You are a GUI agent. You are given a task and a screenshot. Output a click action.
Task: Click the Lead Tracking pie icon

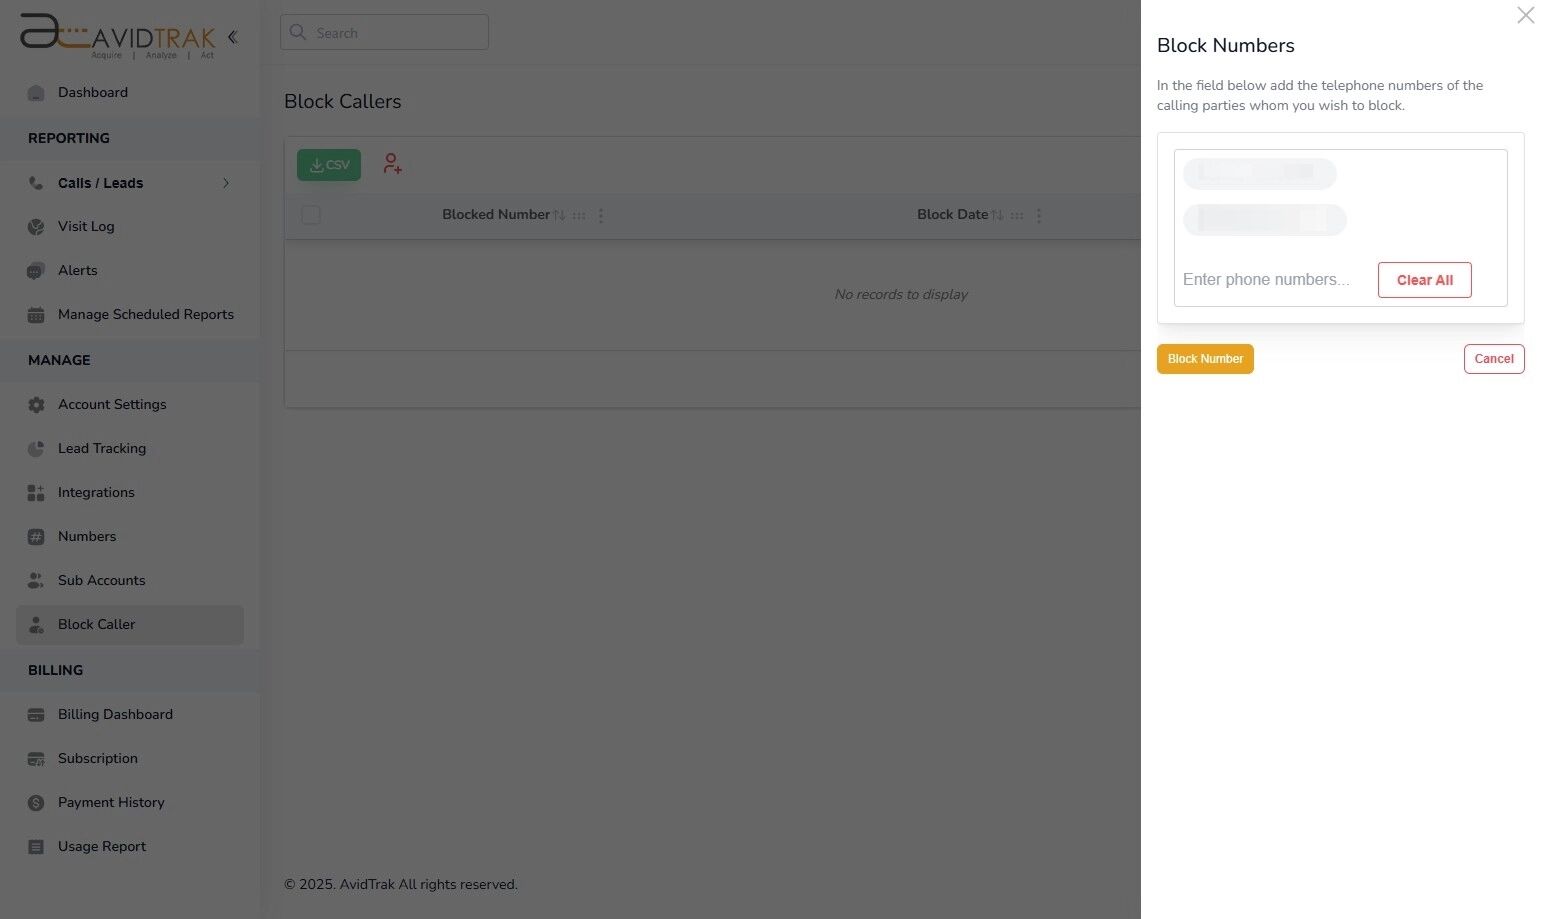tap(36, 449)
